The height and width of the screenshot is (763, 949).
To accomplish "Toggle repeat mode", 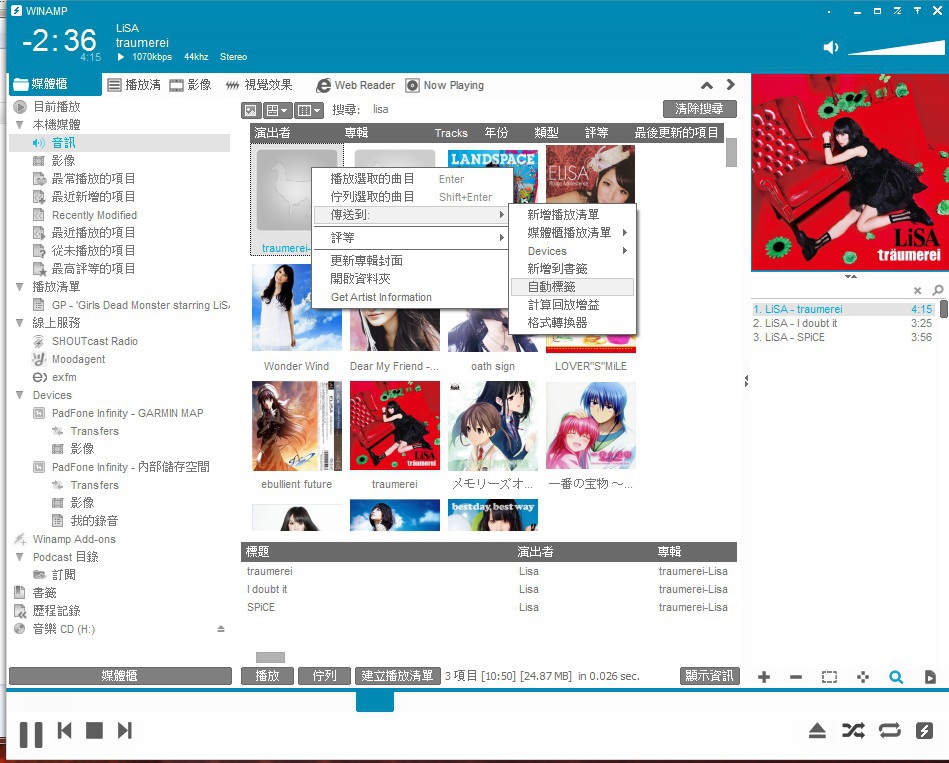I will 890,730.
